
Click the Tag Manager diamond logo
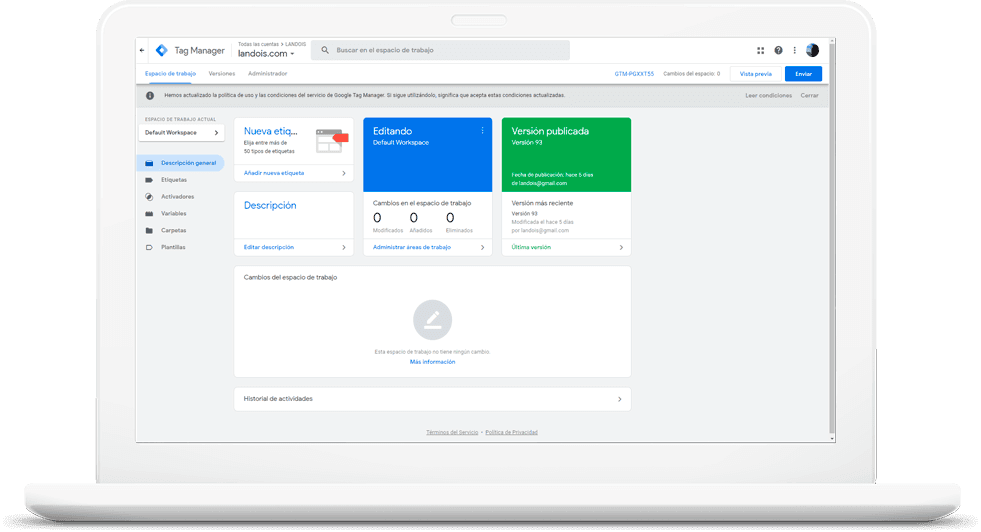161,50
